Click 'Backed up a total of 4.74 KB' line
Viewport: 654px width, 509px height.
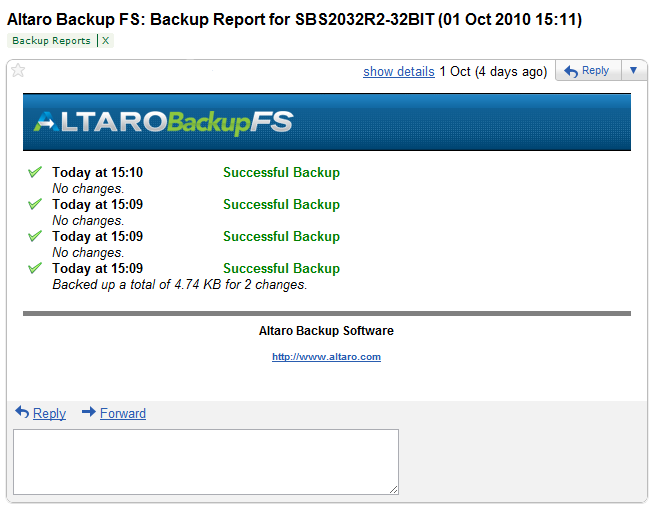coord(180,285)
